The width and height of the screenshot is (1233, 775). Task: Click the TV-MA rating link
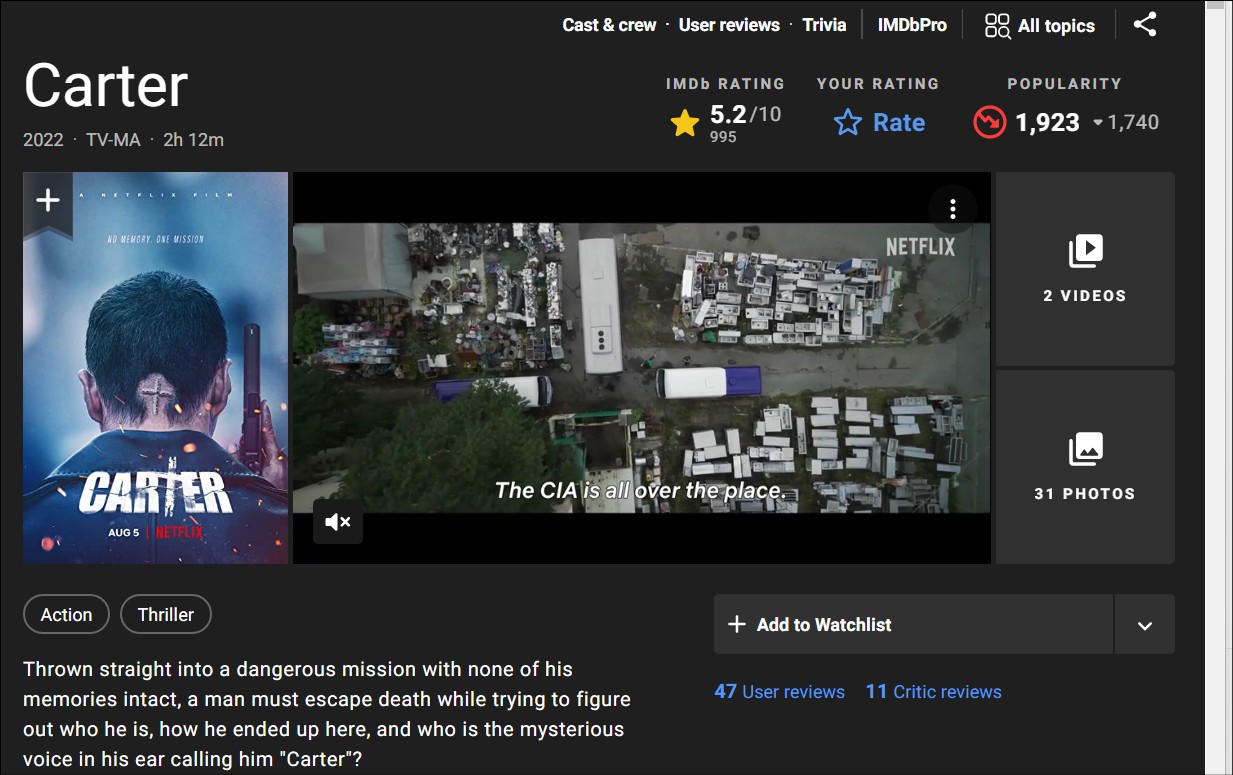[113, 140]
